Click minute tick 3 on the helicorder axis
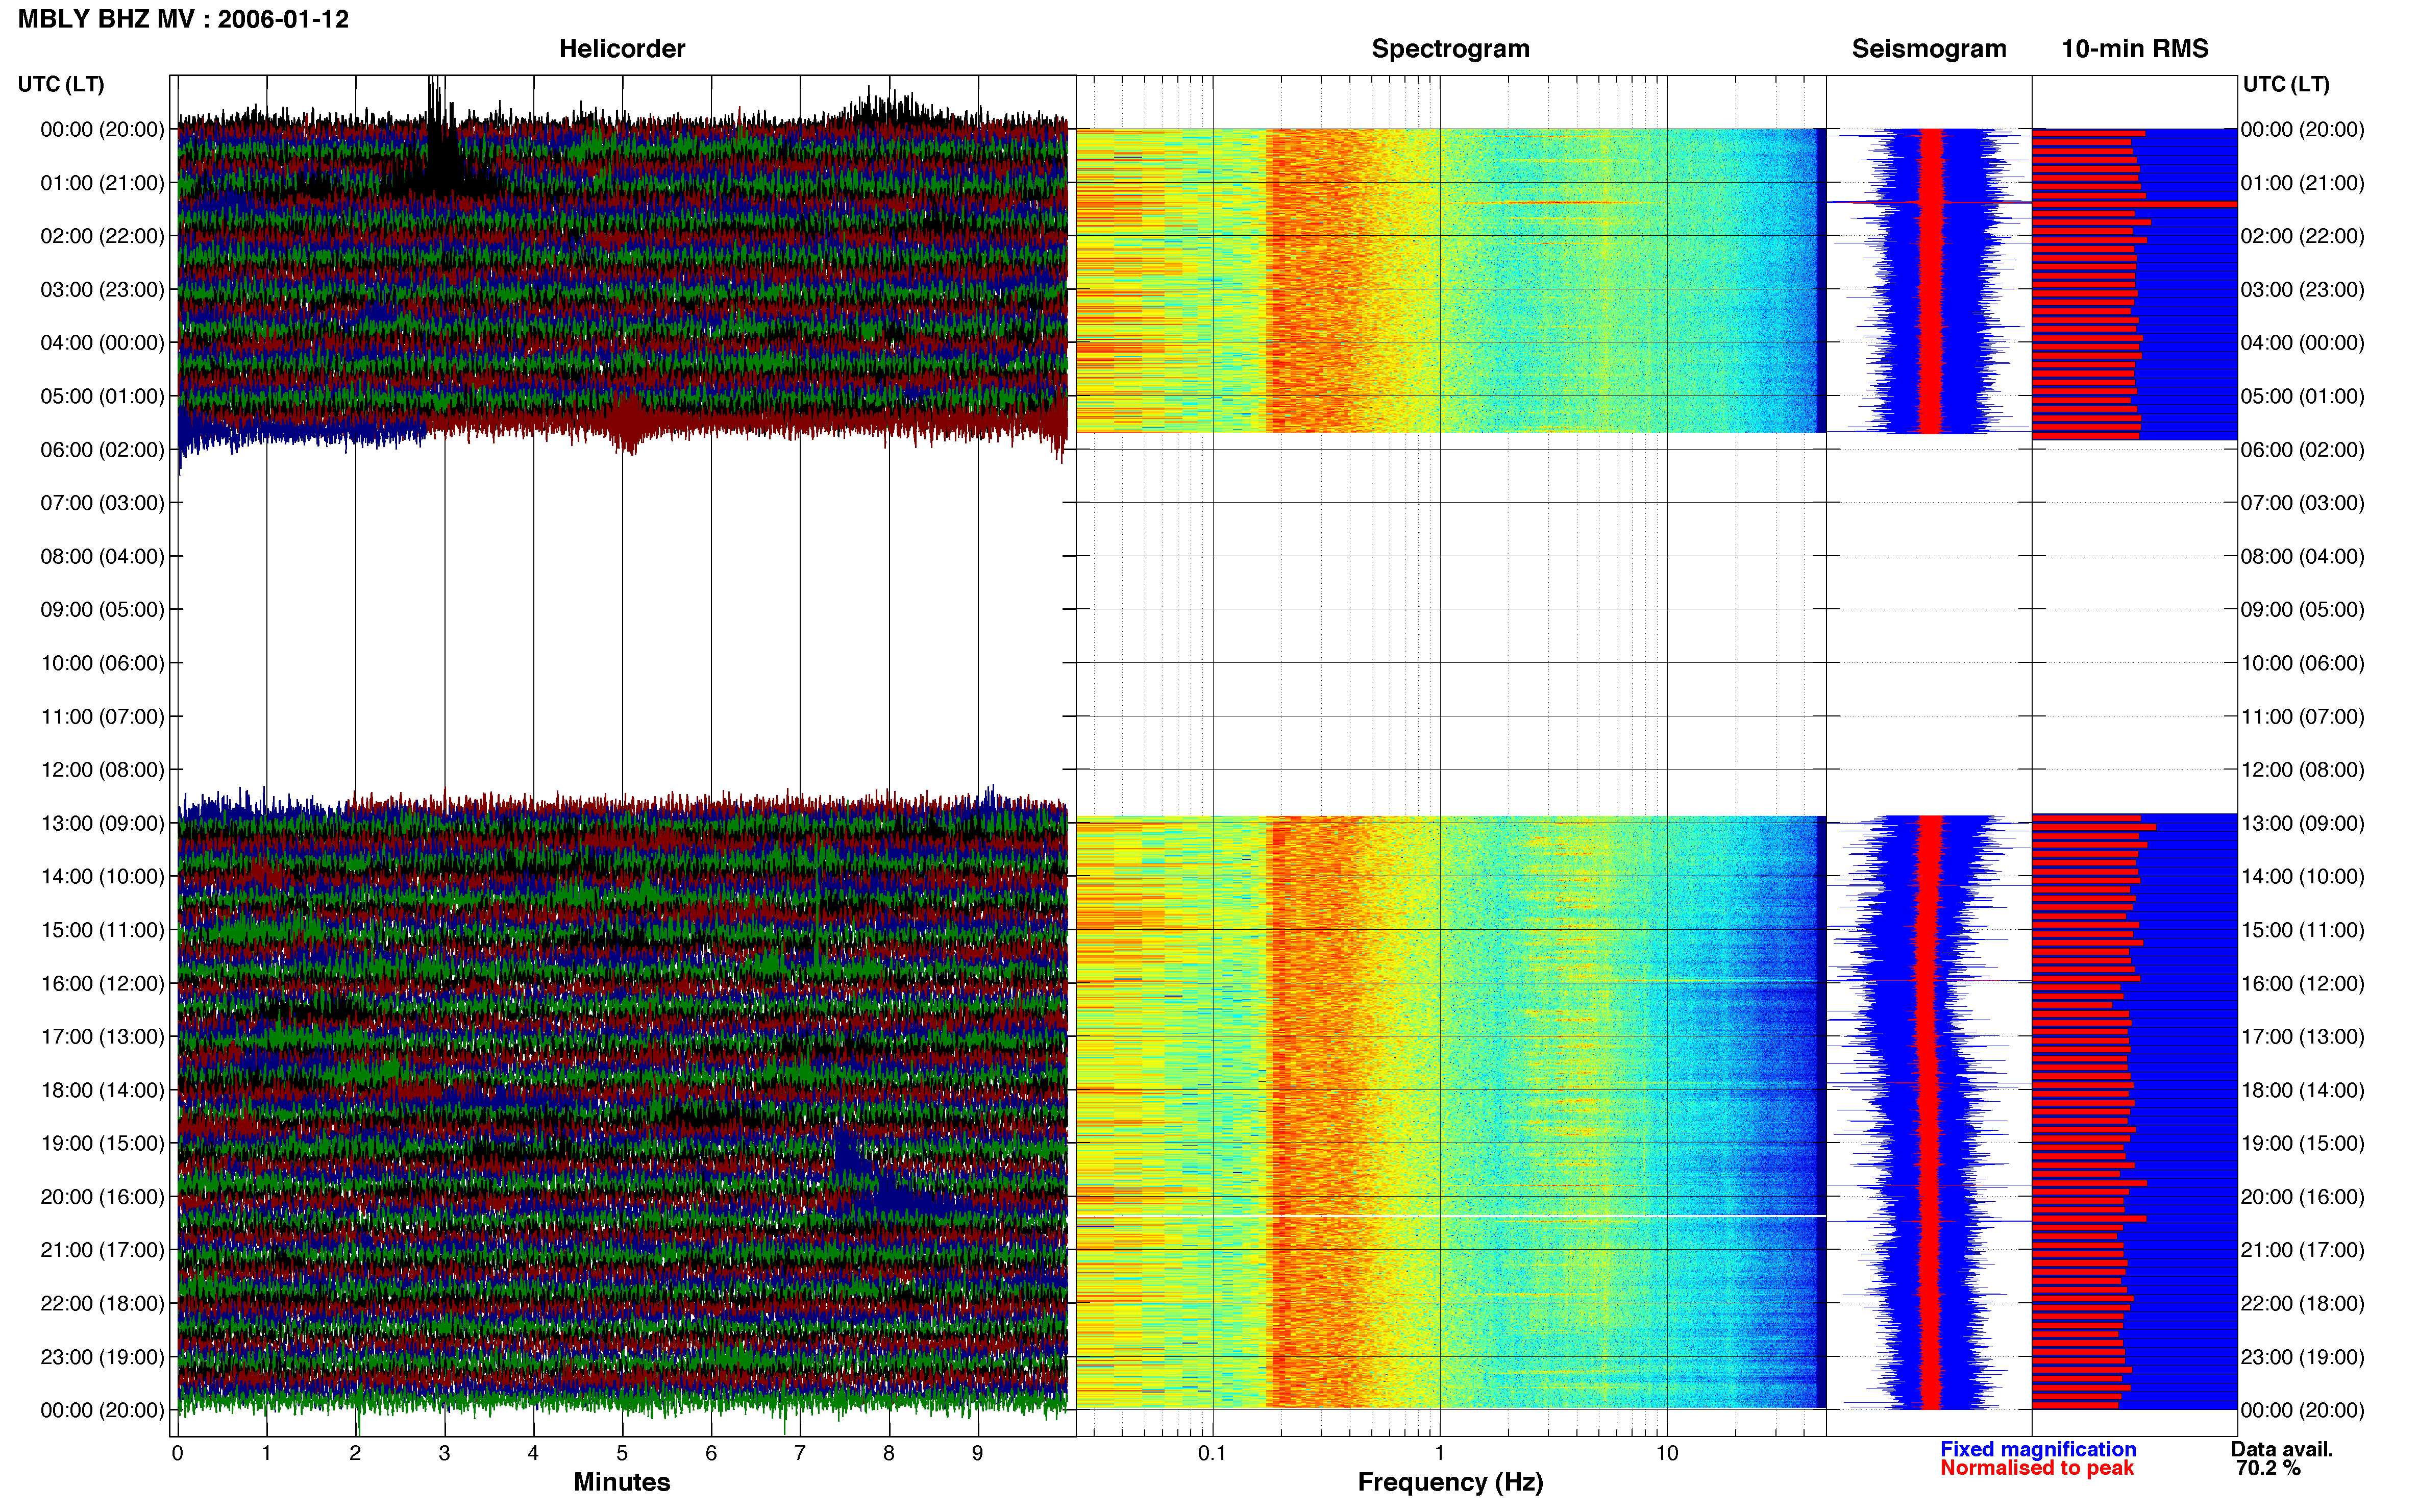Image resolution: width=2419 pixels, height=1512 pixels. [444, 1453]
